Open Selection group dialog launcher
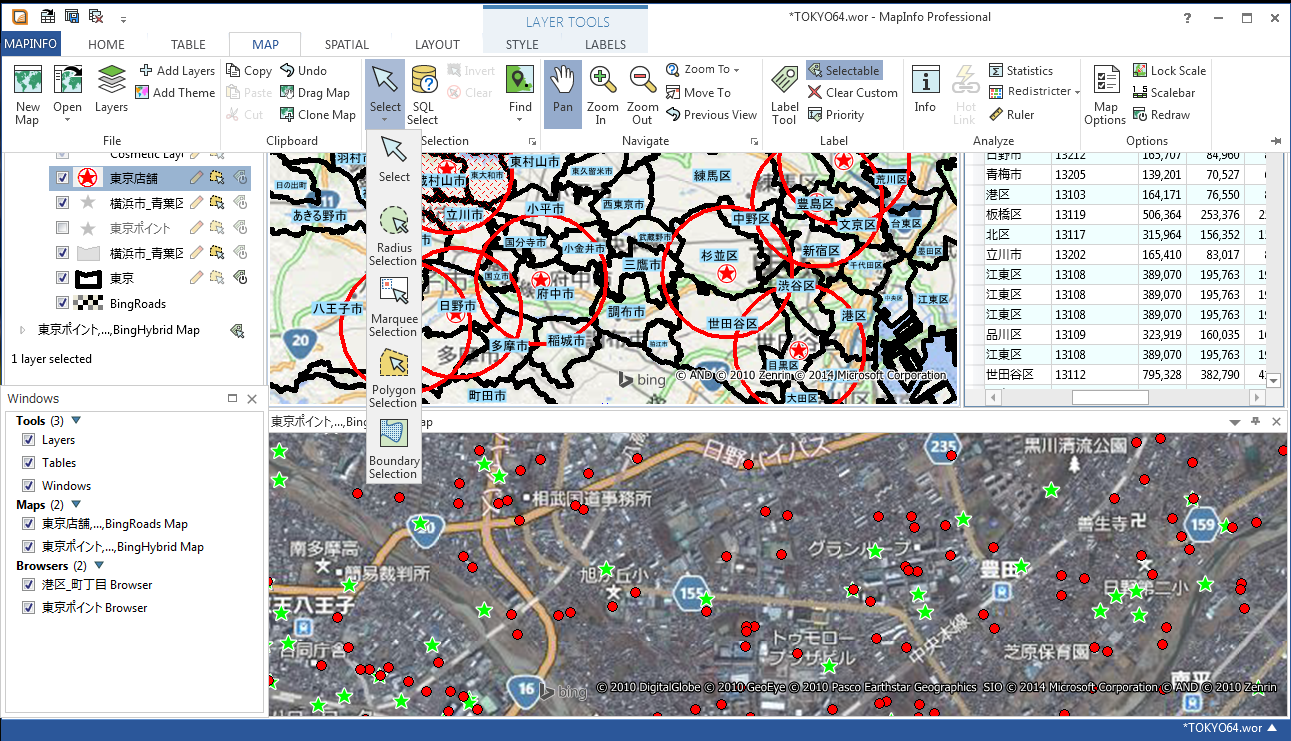 (532, 142)
